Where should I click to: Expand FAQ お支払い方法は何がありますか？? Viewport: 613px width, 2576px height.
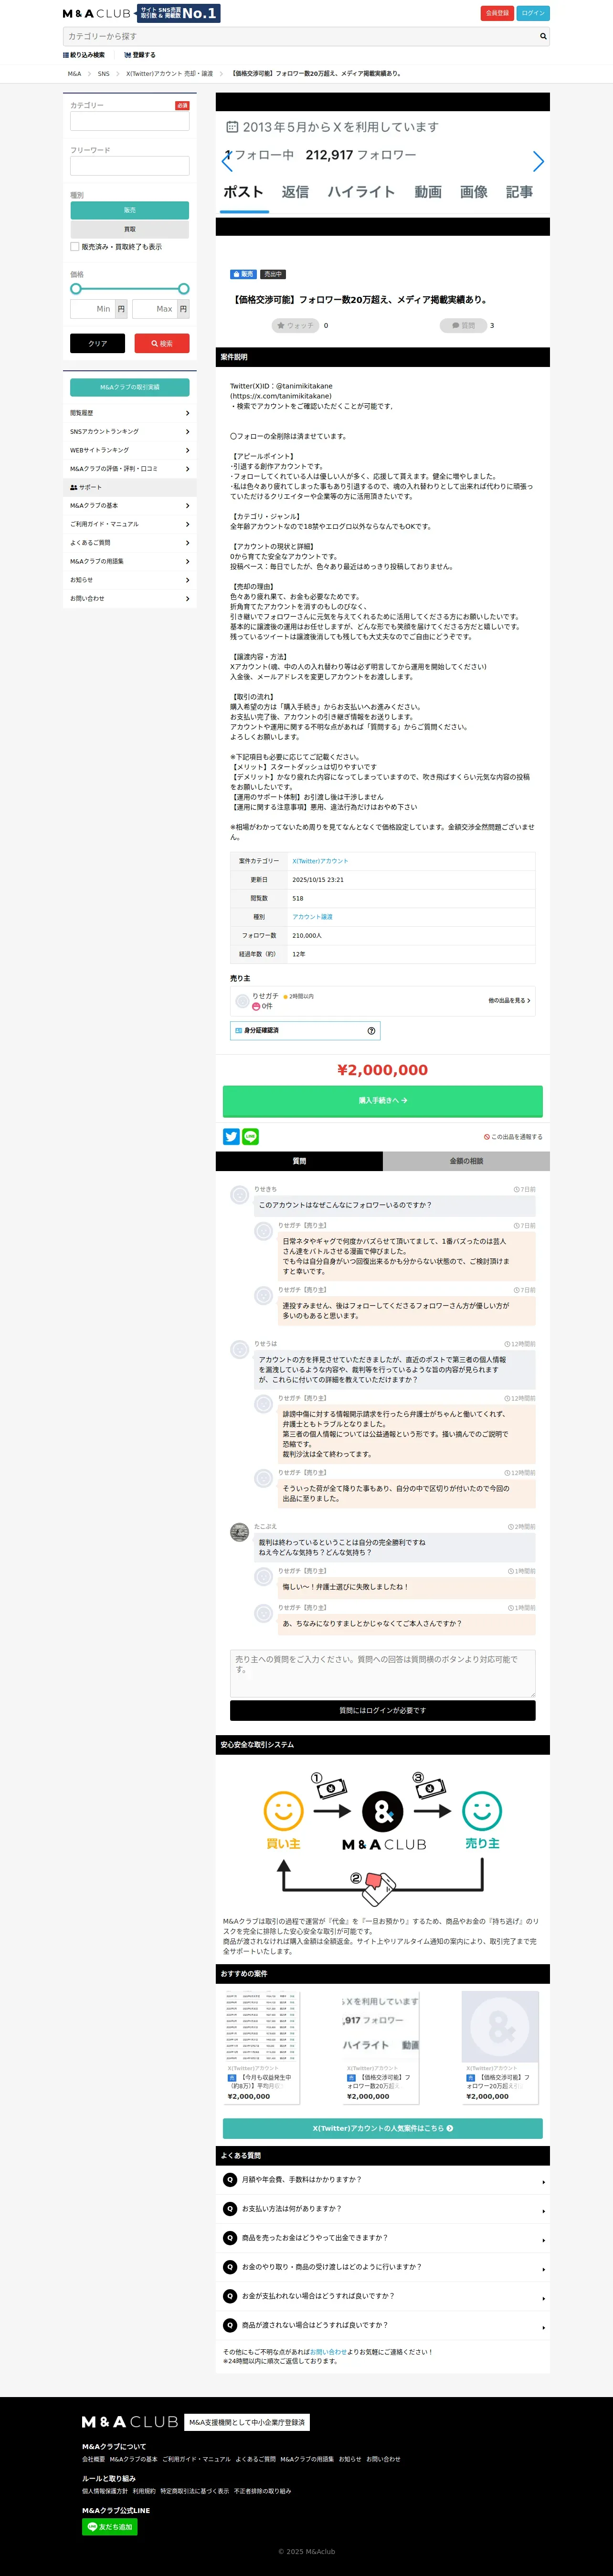[x=383, y=2209]
